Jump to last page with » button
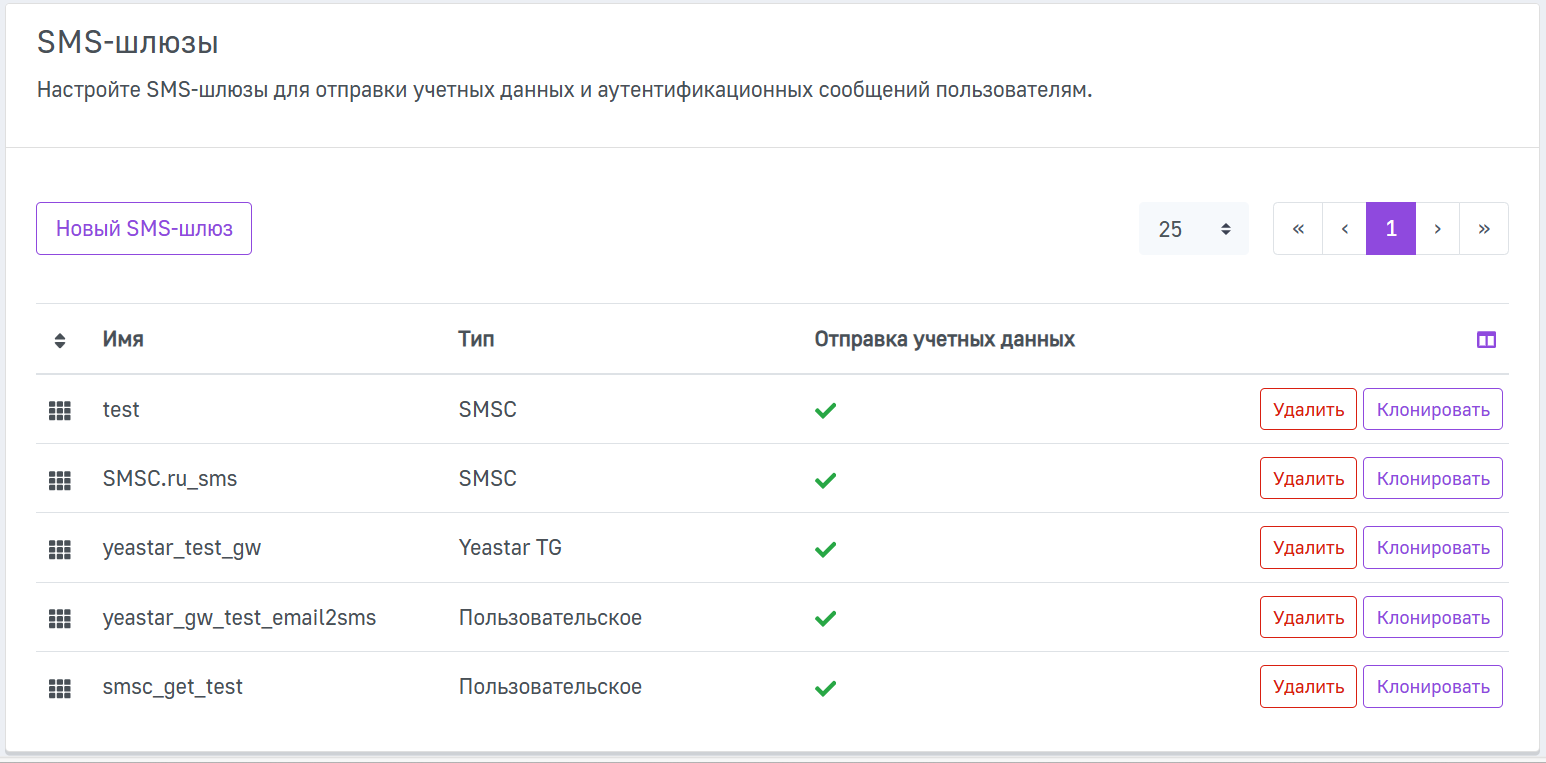The height and width of the screenshot is (763, 1546). coord(1484,229)
